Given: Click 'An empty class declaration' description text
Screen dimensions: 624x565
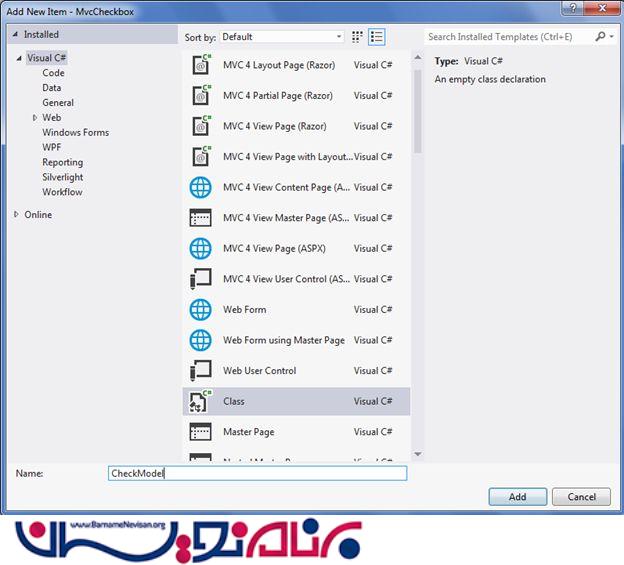Looking at the screenshot, I should tap(490, 79).
